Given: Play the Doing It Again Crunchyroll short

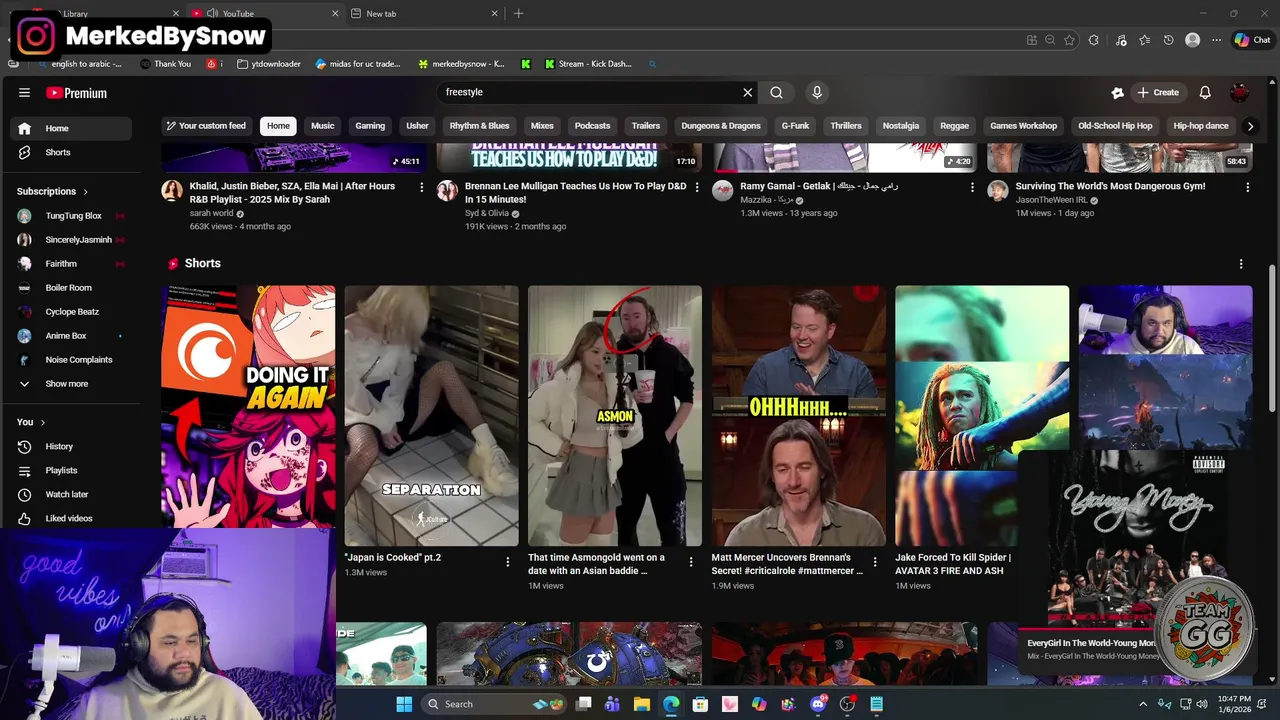Looking at the screenshot, I should (x=248, y=407).
